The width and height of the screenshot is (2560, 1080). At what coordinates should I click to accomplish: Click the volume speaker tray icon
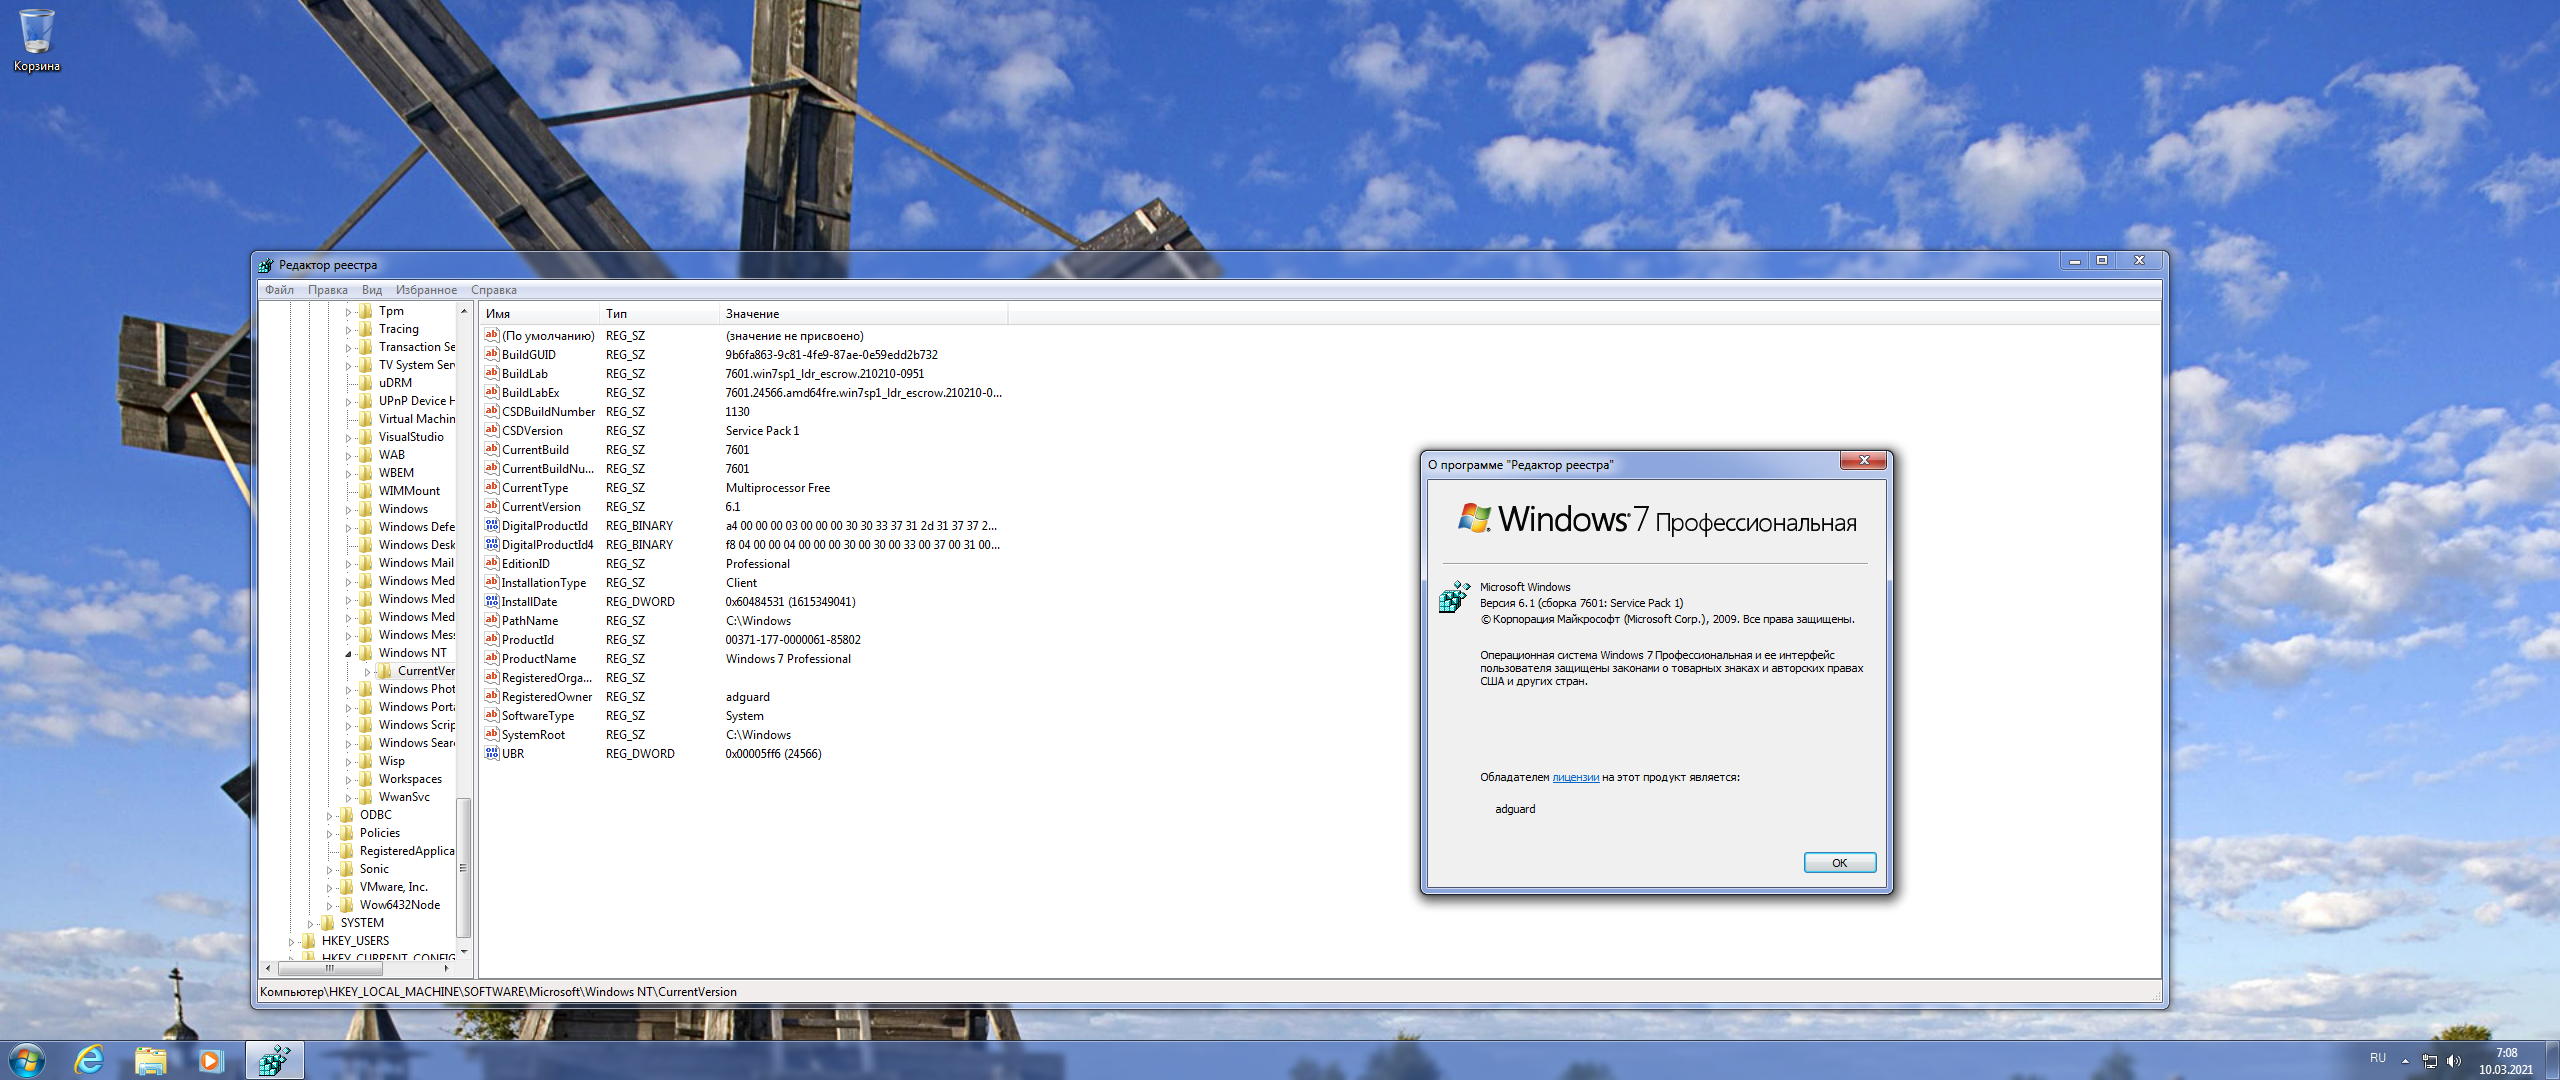pyautogui.click(x=2453, y=1061)
